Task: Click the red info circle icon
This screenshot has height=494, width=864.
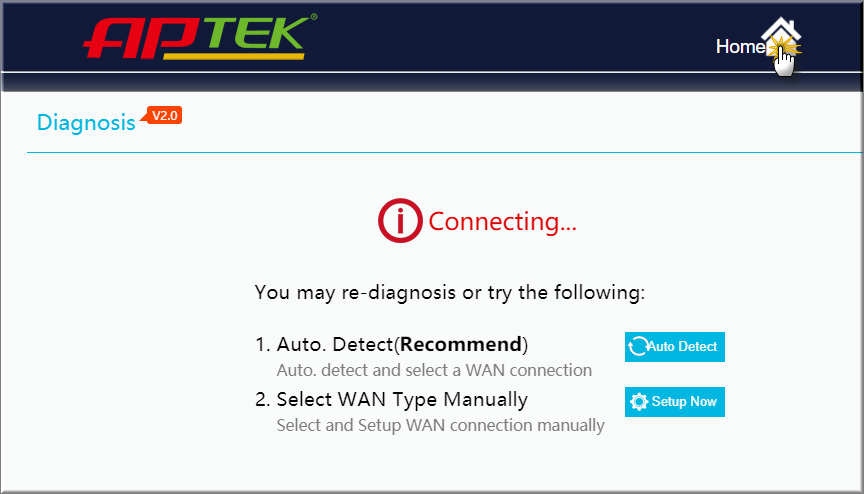Action: [400, 220]
